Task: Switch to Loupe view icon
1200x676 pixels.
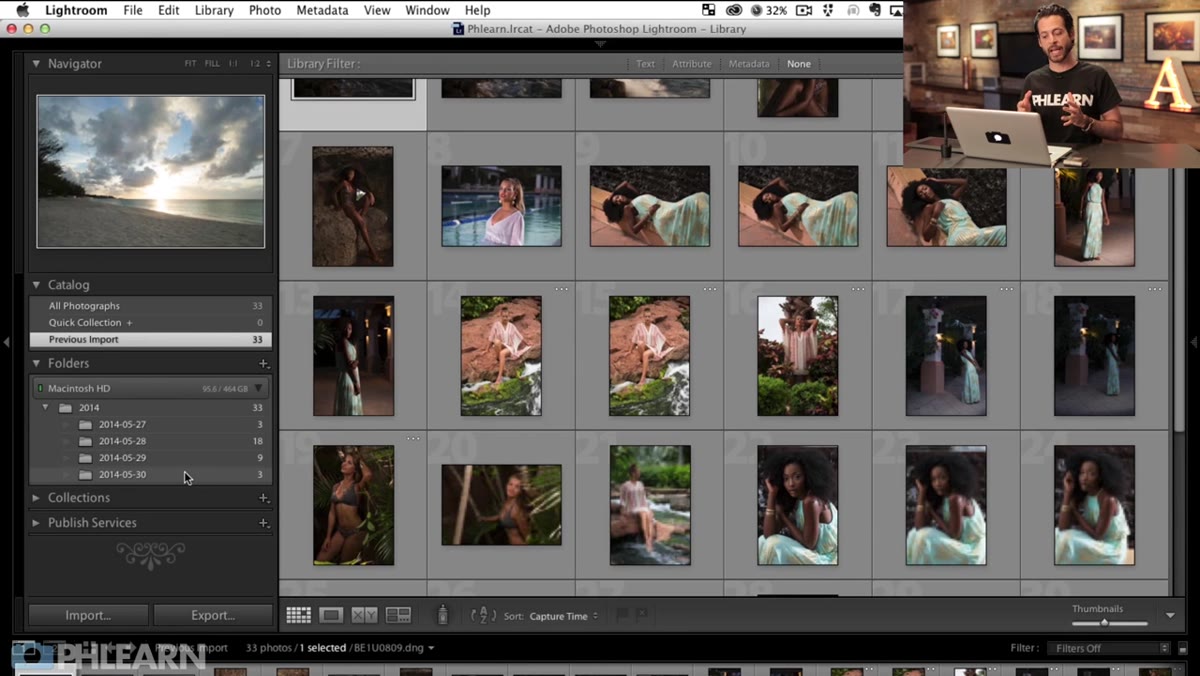Action: (331, 615)
